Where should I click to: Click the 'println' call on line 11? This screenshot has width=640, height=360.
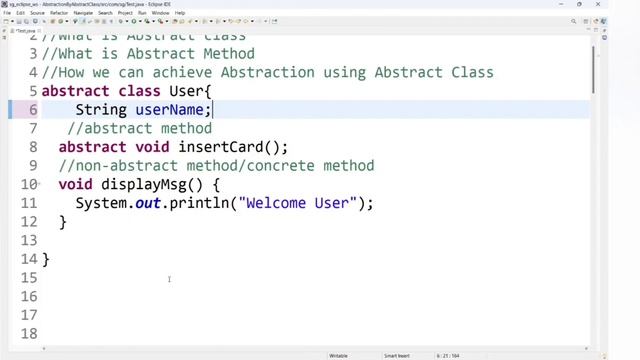pos(199,203)
